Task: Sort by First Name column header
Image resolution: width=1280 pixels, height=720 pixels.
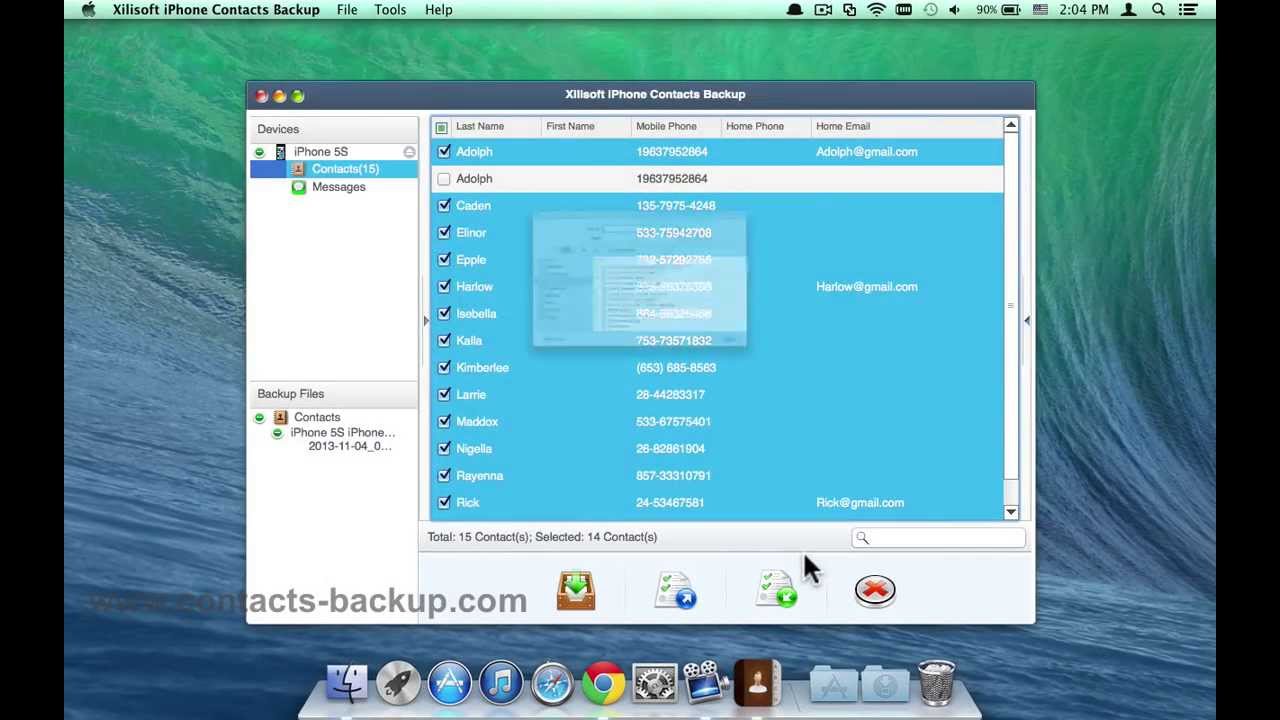Action: pos(570,127)
